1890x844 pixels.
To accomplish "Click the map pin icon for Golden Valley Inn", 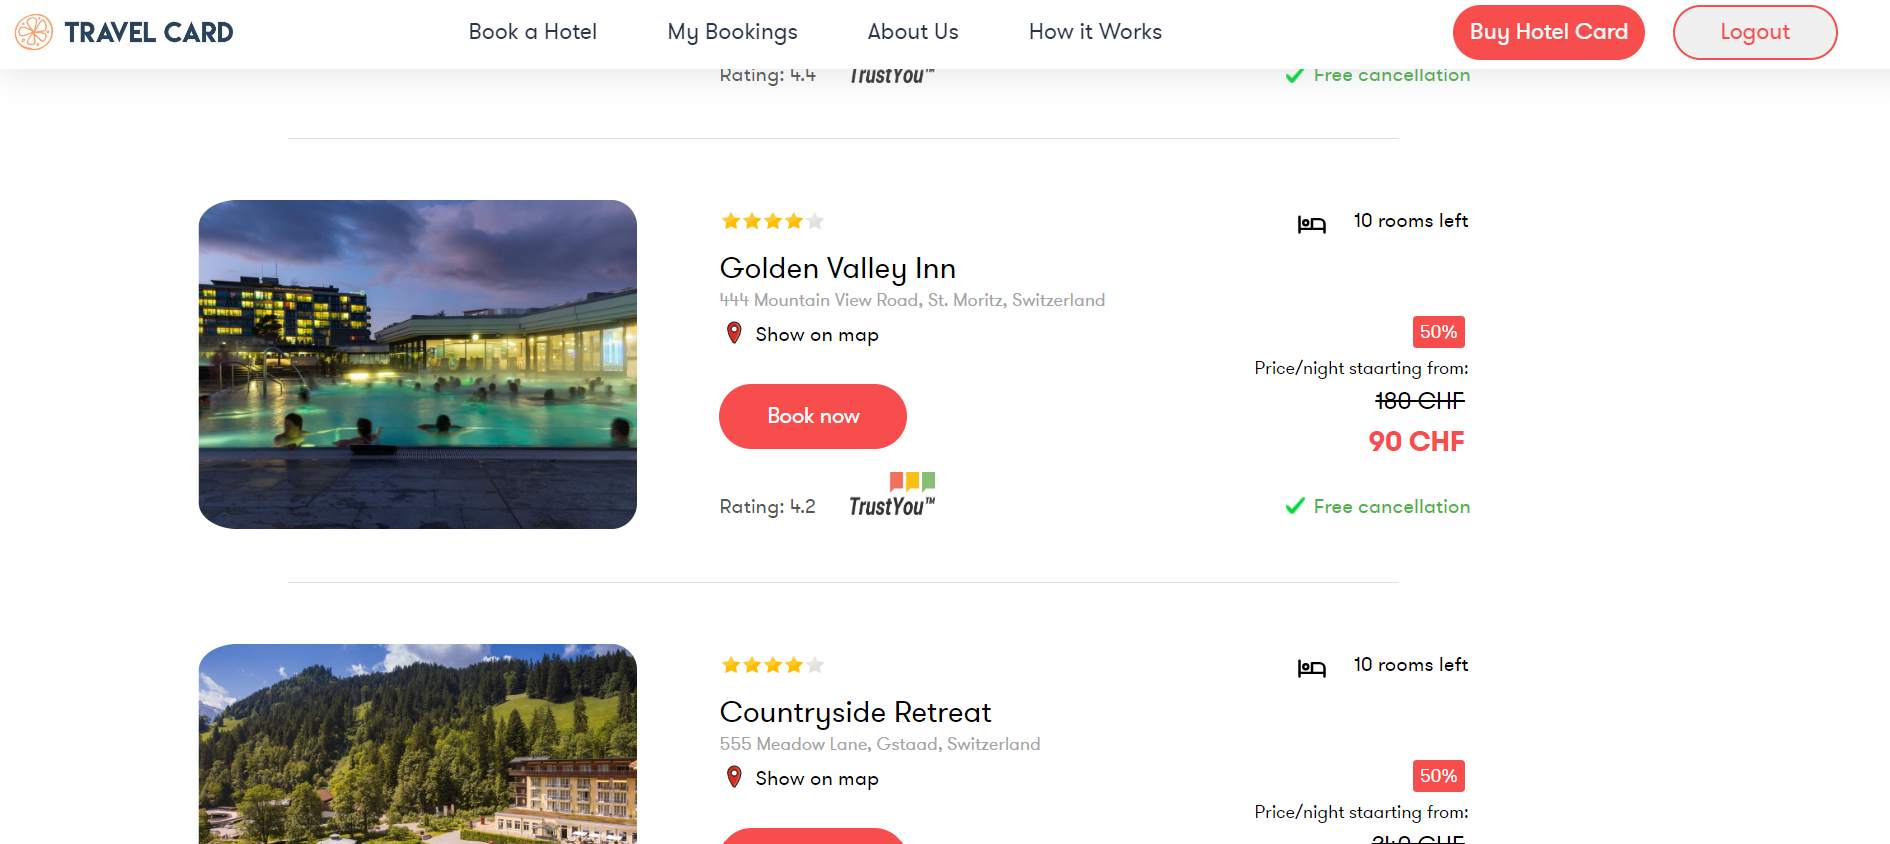I will point(734,333).
